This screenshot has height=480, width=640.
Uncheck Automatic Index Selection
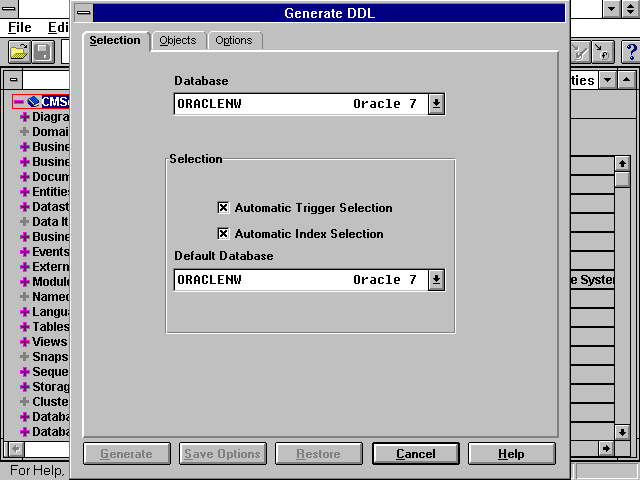223,234
